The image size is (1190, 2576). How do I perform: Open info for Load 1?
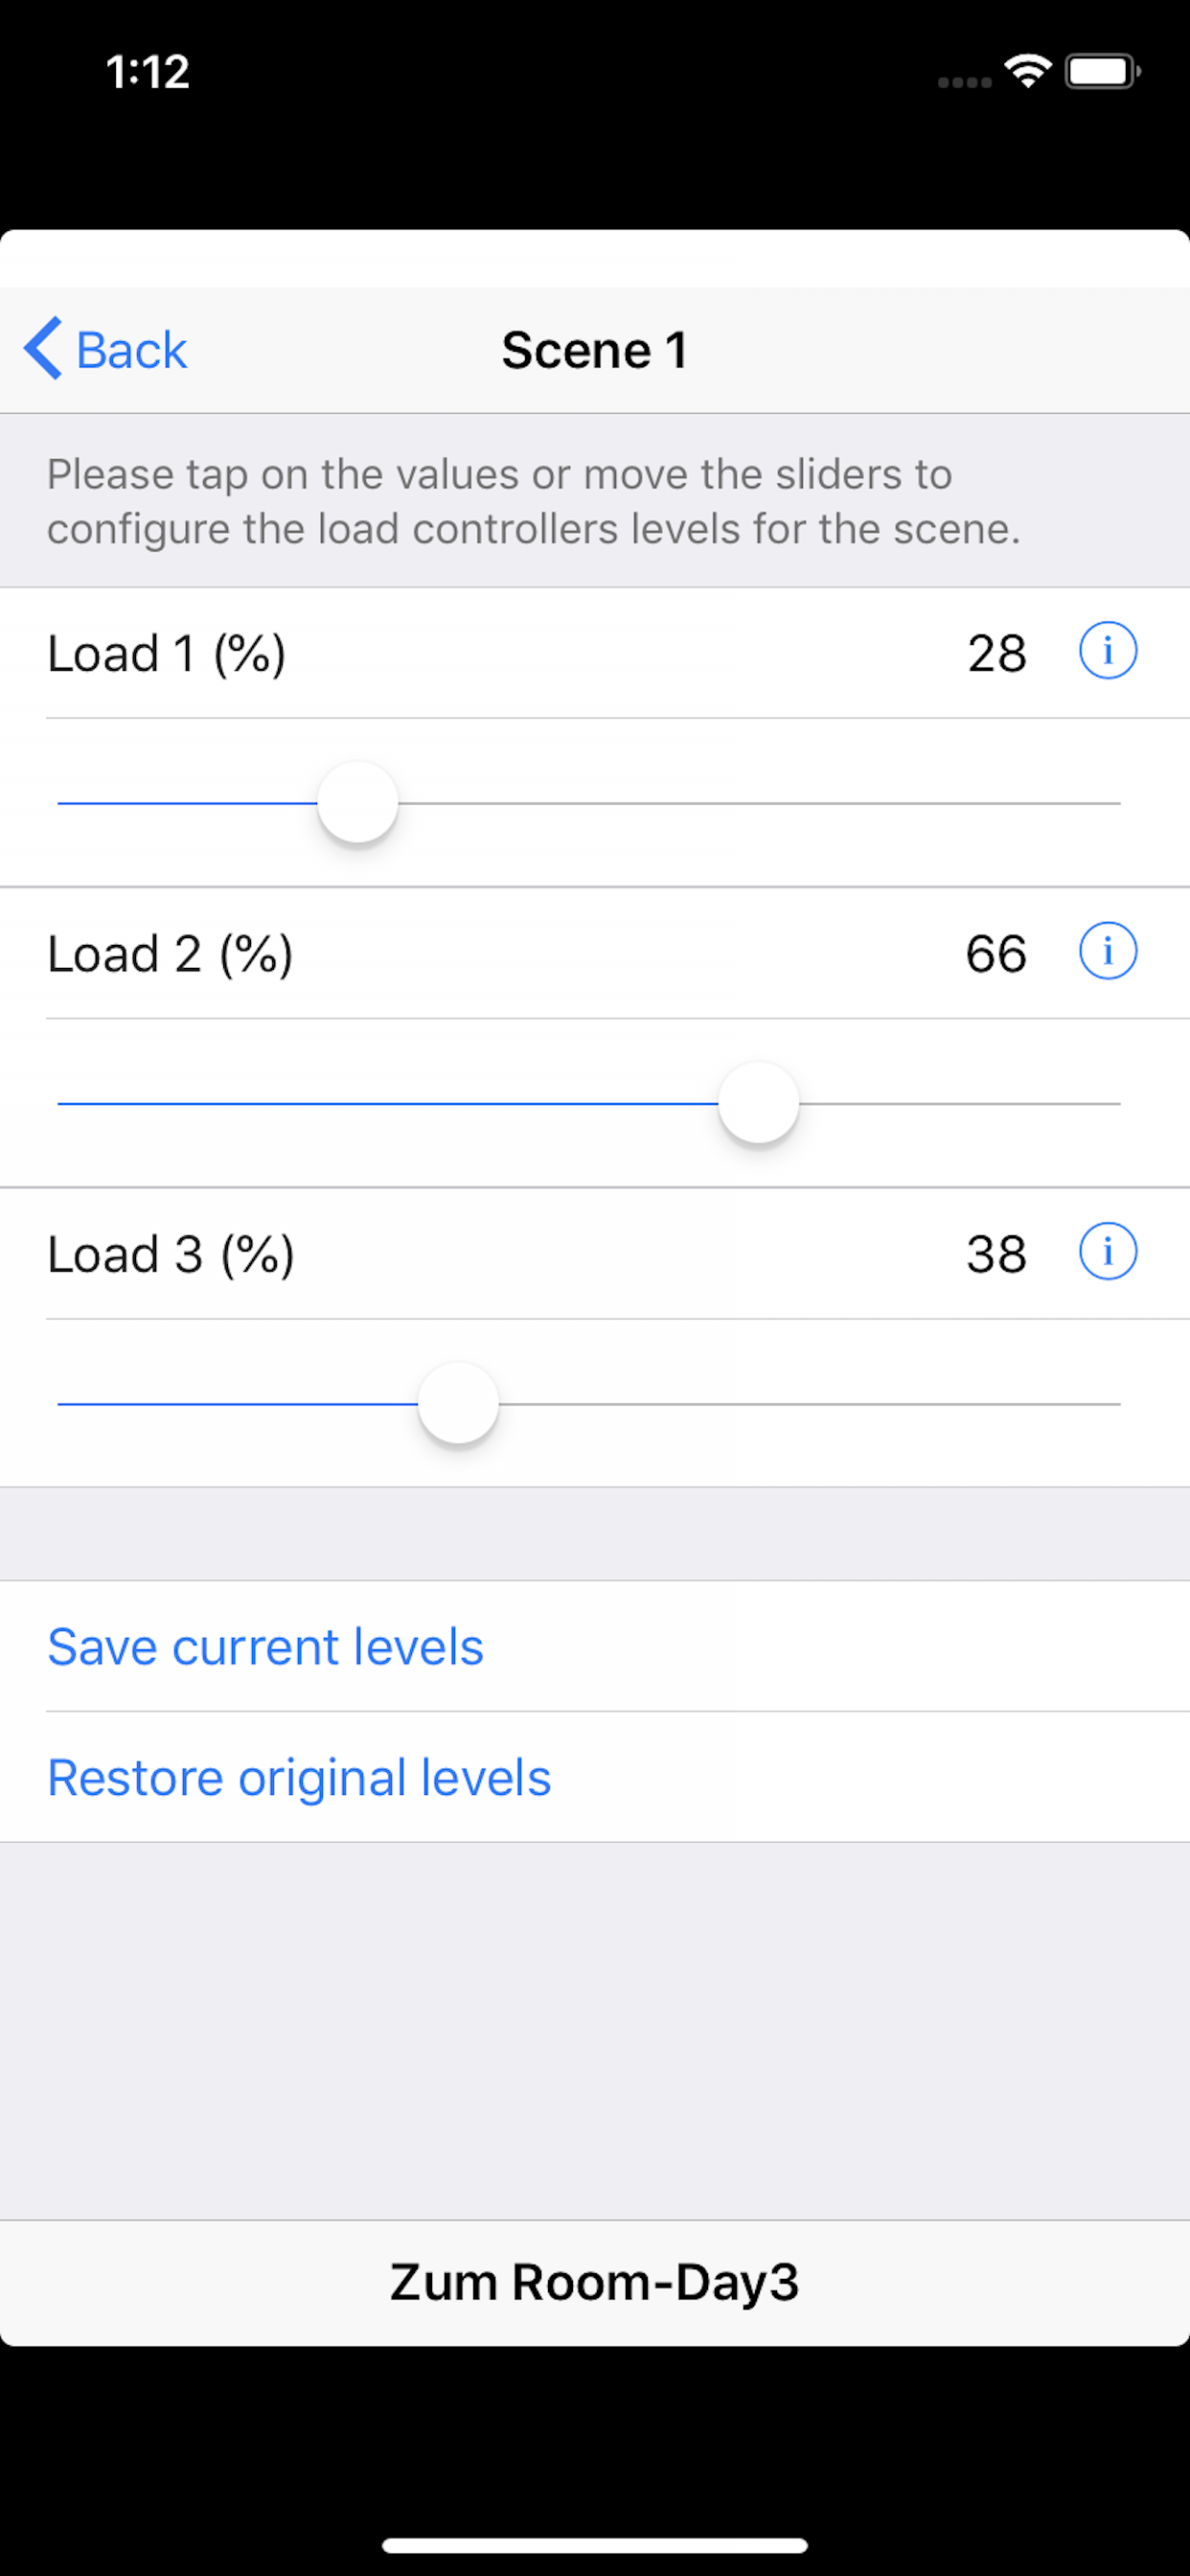pyautogui.click(x=1107, y=651)
